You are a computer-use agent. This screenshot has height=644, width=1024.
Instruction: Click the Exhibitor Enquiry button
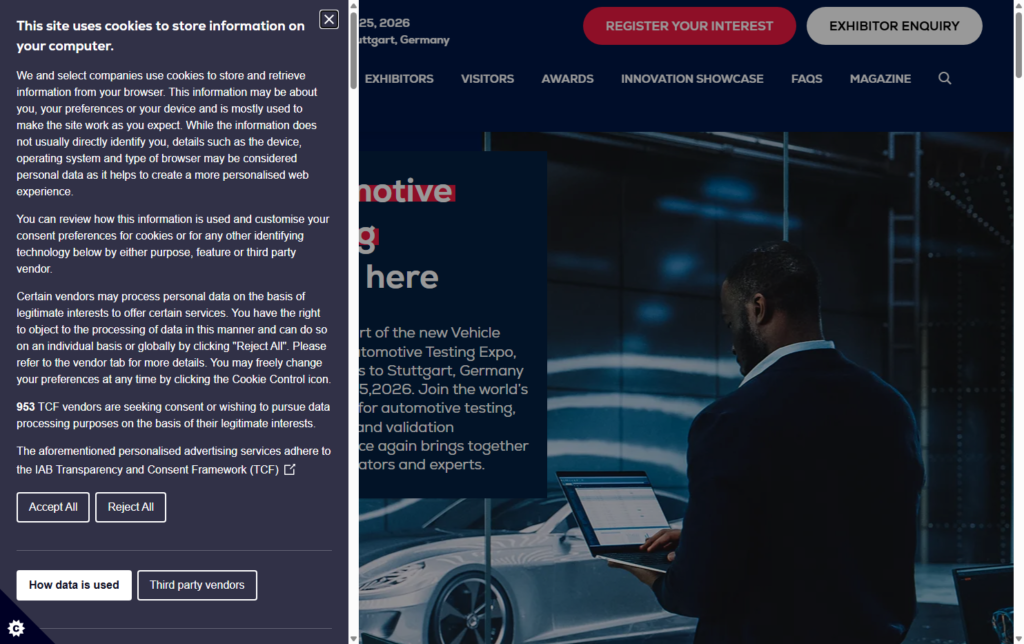894,26
